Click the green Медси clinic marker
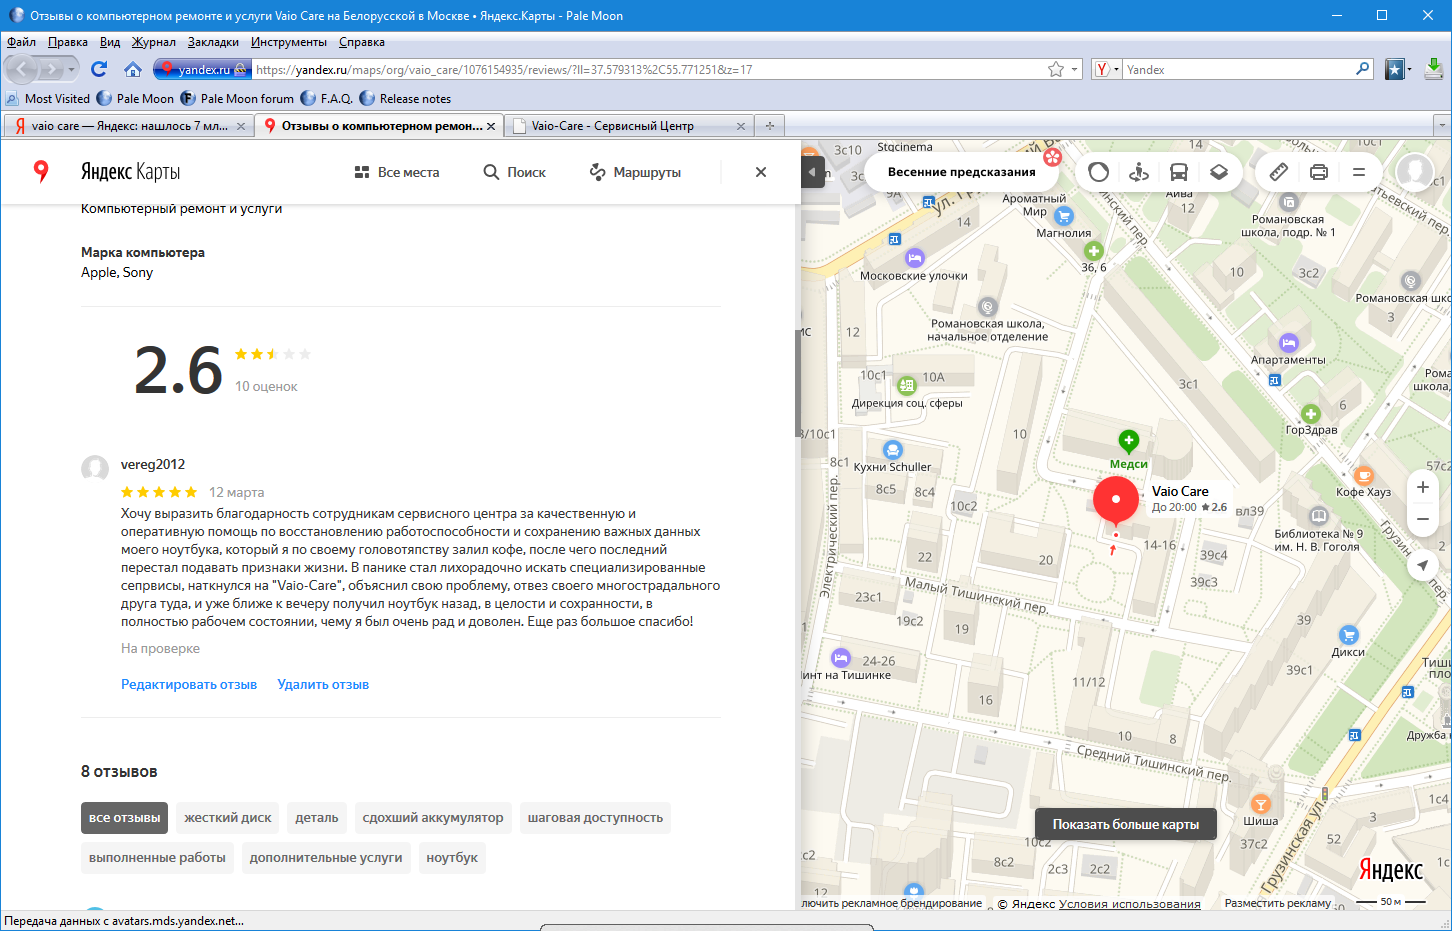The height and width of the screenshot is (931, 1452). [x=1129, y=440]
